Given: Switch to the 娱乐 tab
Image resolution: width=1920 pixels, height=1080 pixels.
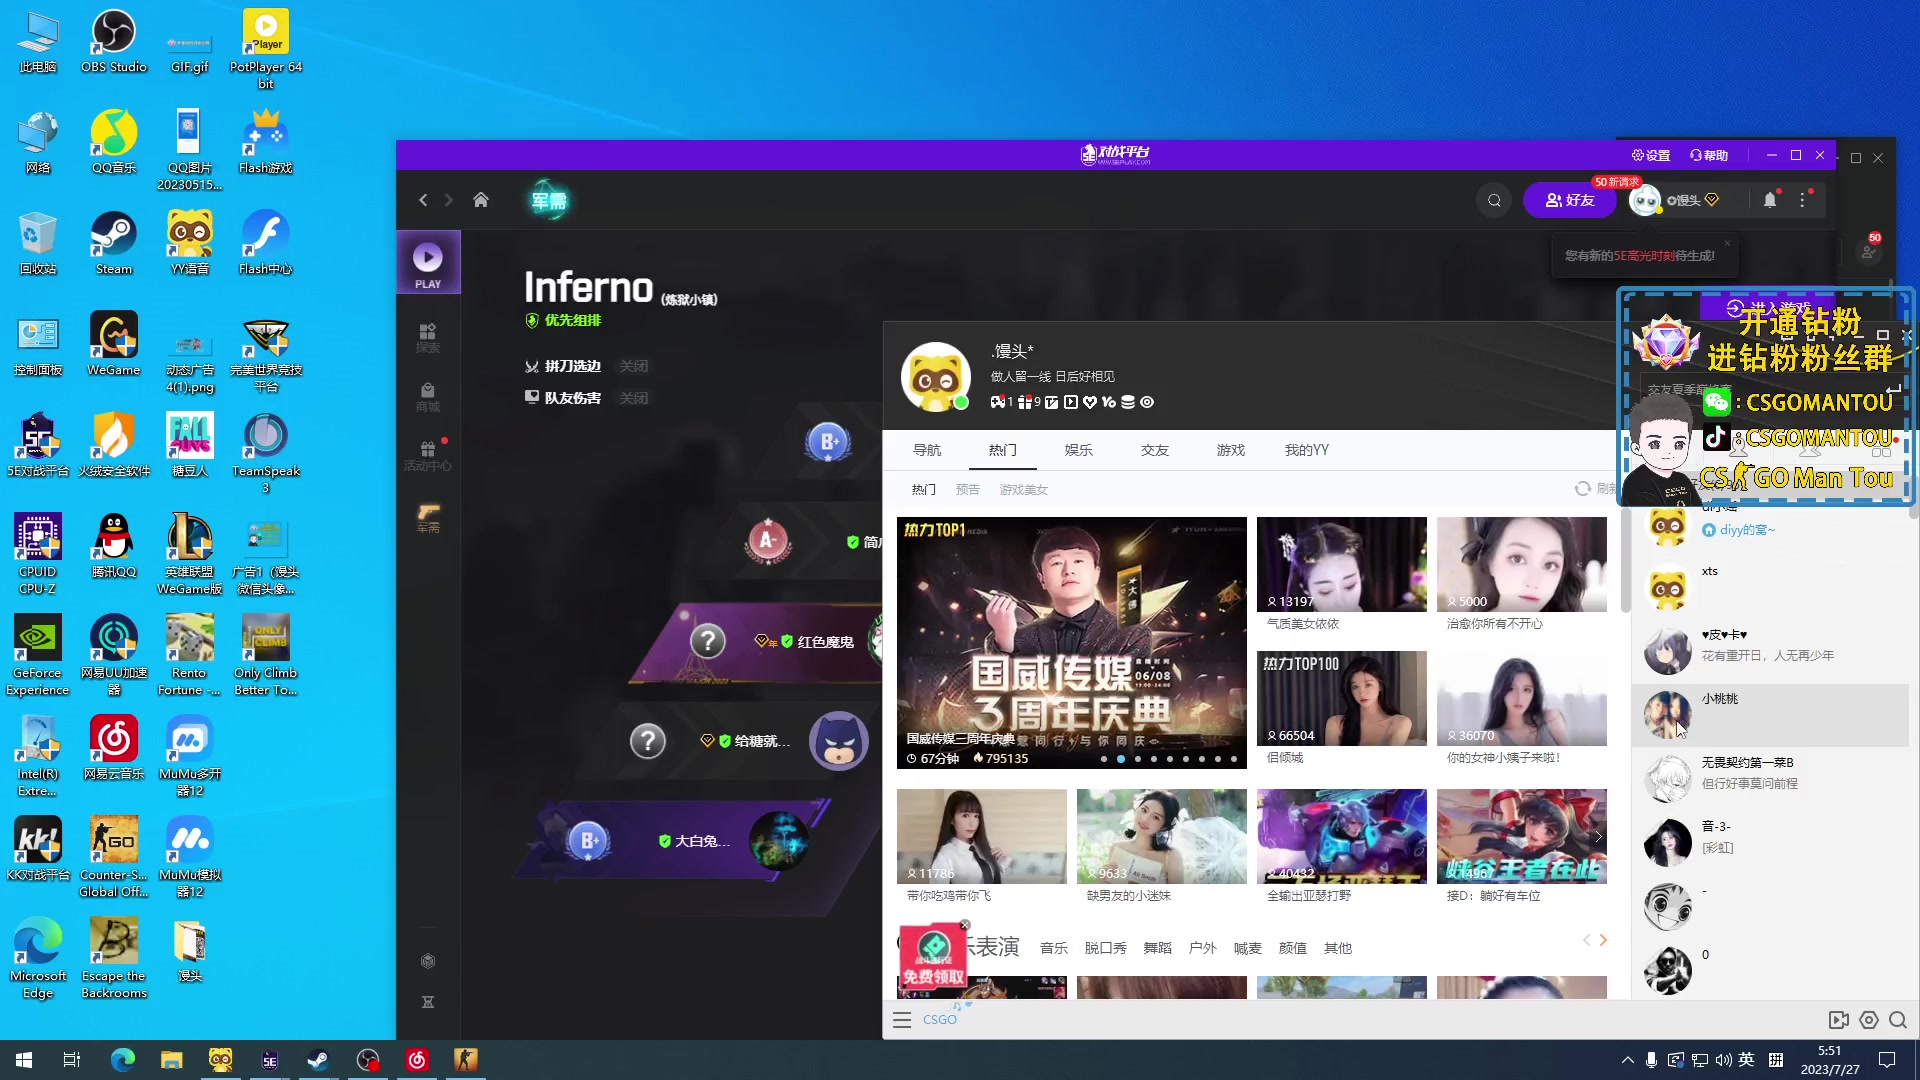Looking at the screenshot, I should point(1078,450).
